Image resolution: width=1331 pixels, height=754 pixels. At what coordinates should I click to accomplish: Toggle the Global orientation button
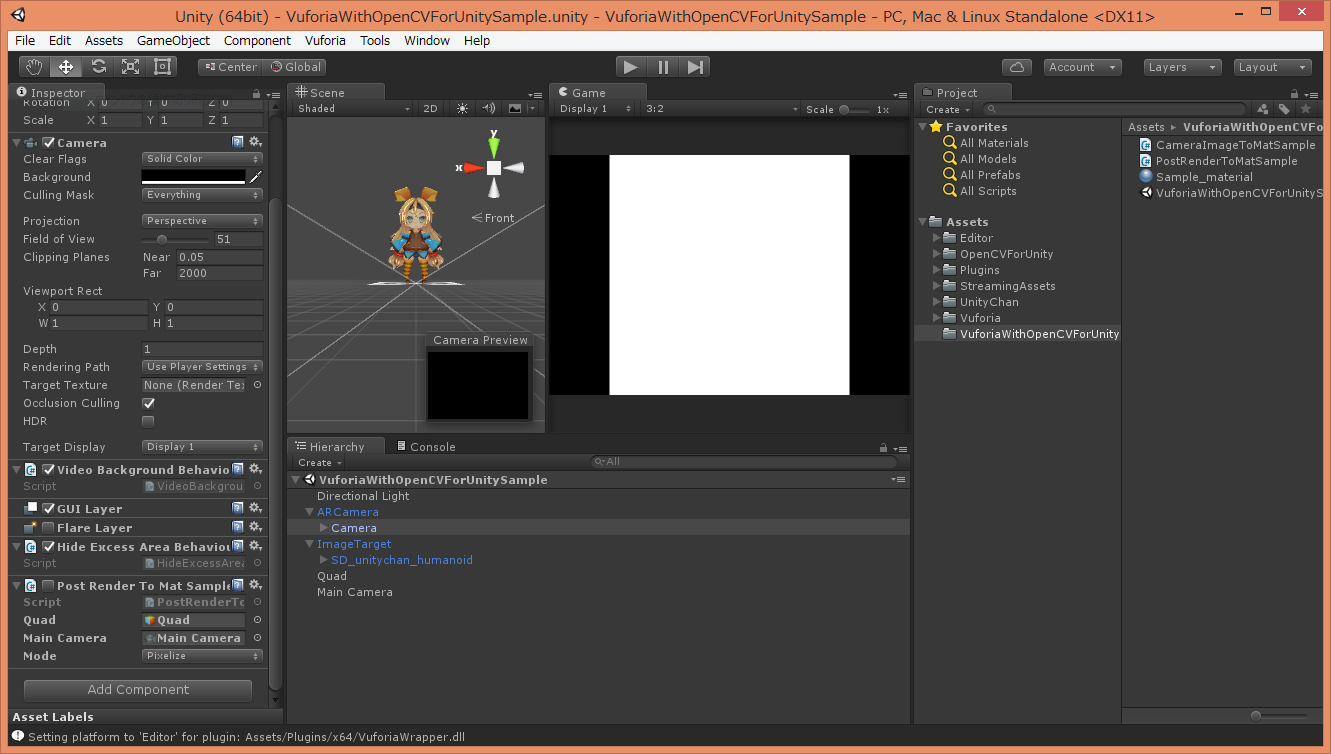(x=294, y=67)
